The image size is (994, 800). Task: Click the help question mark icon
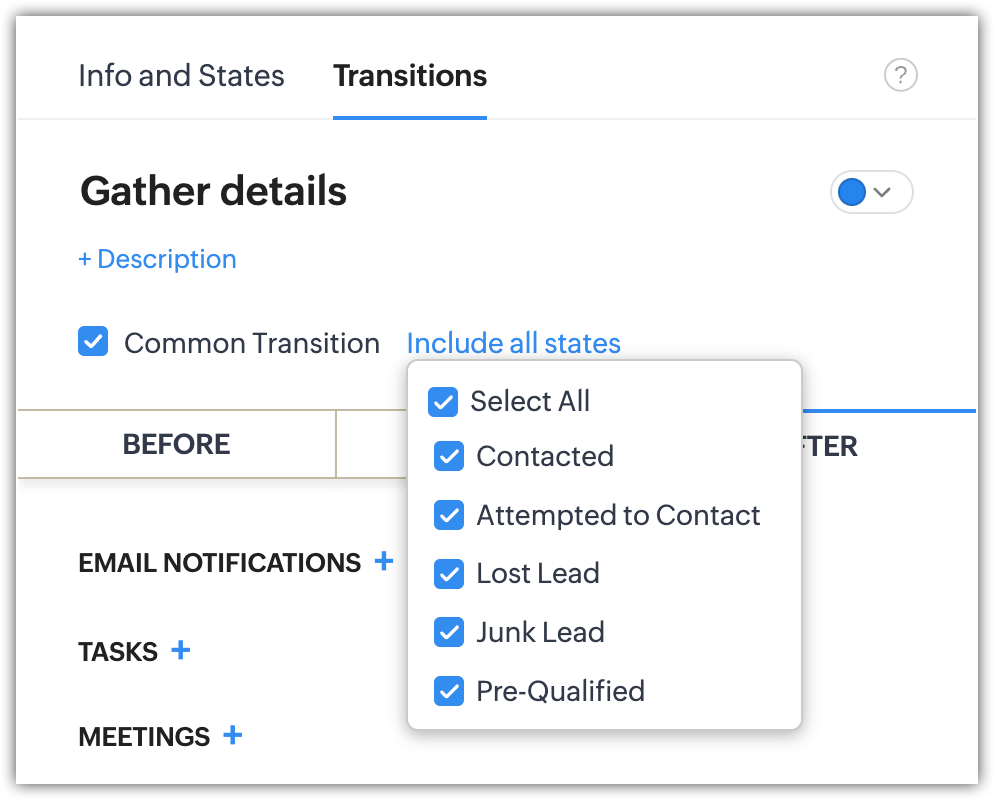coord(900,75)
